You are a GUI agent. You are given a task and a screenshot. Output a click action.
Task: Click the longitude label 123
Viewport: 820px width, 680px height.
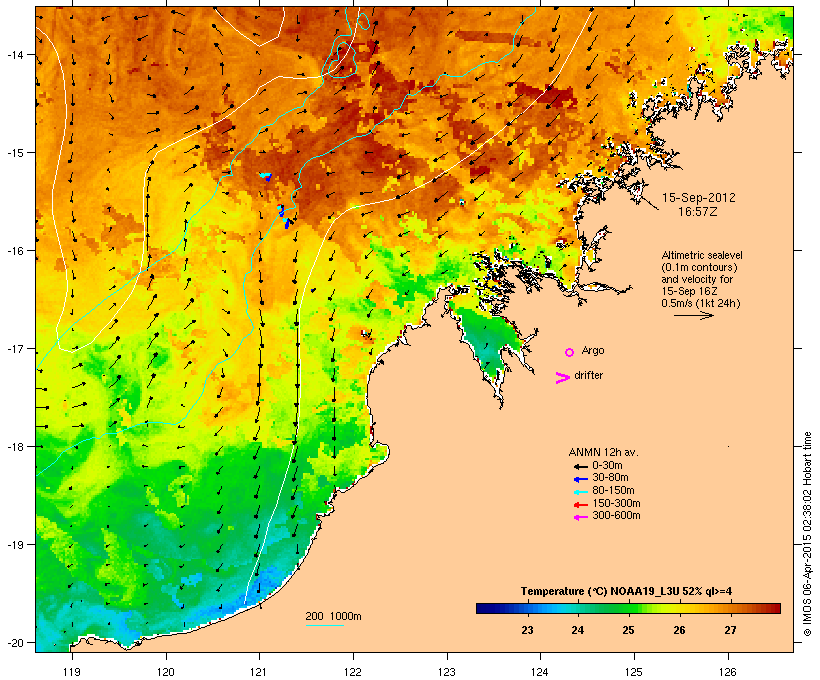(x=447, y=672)
